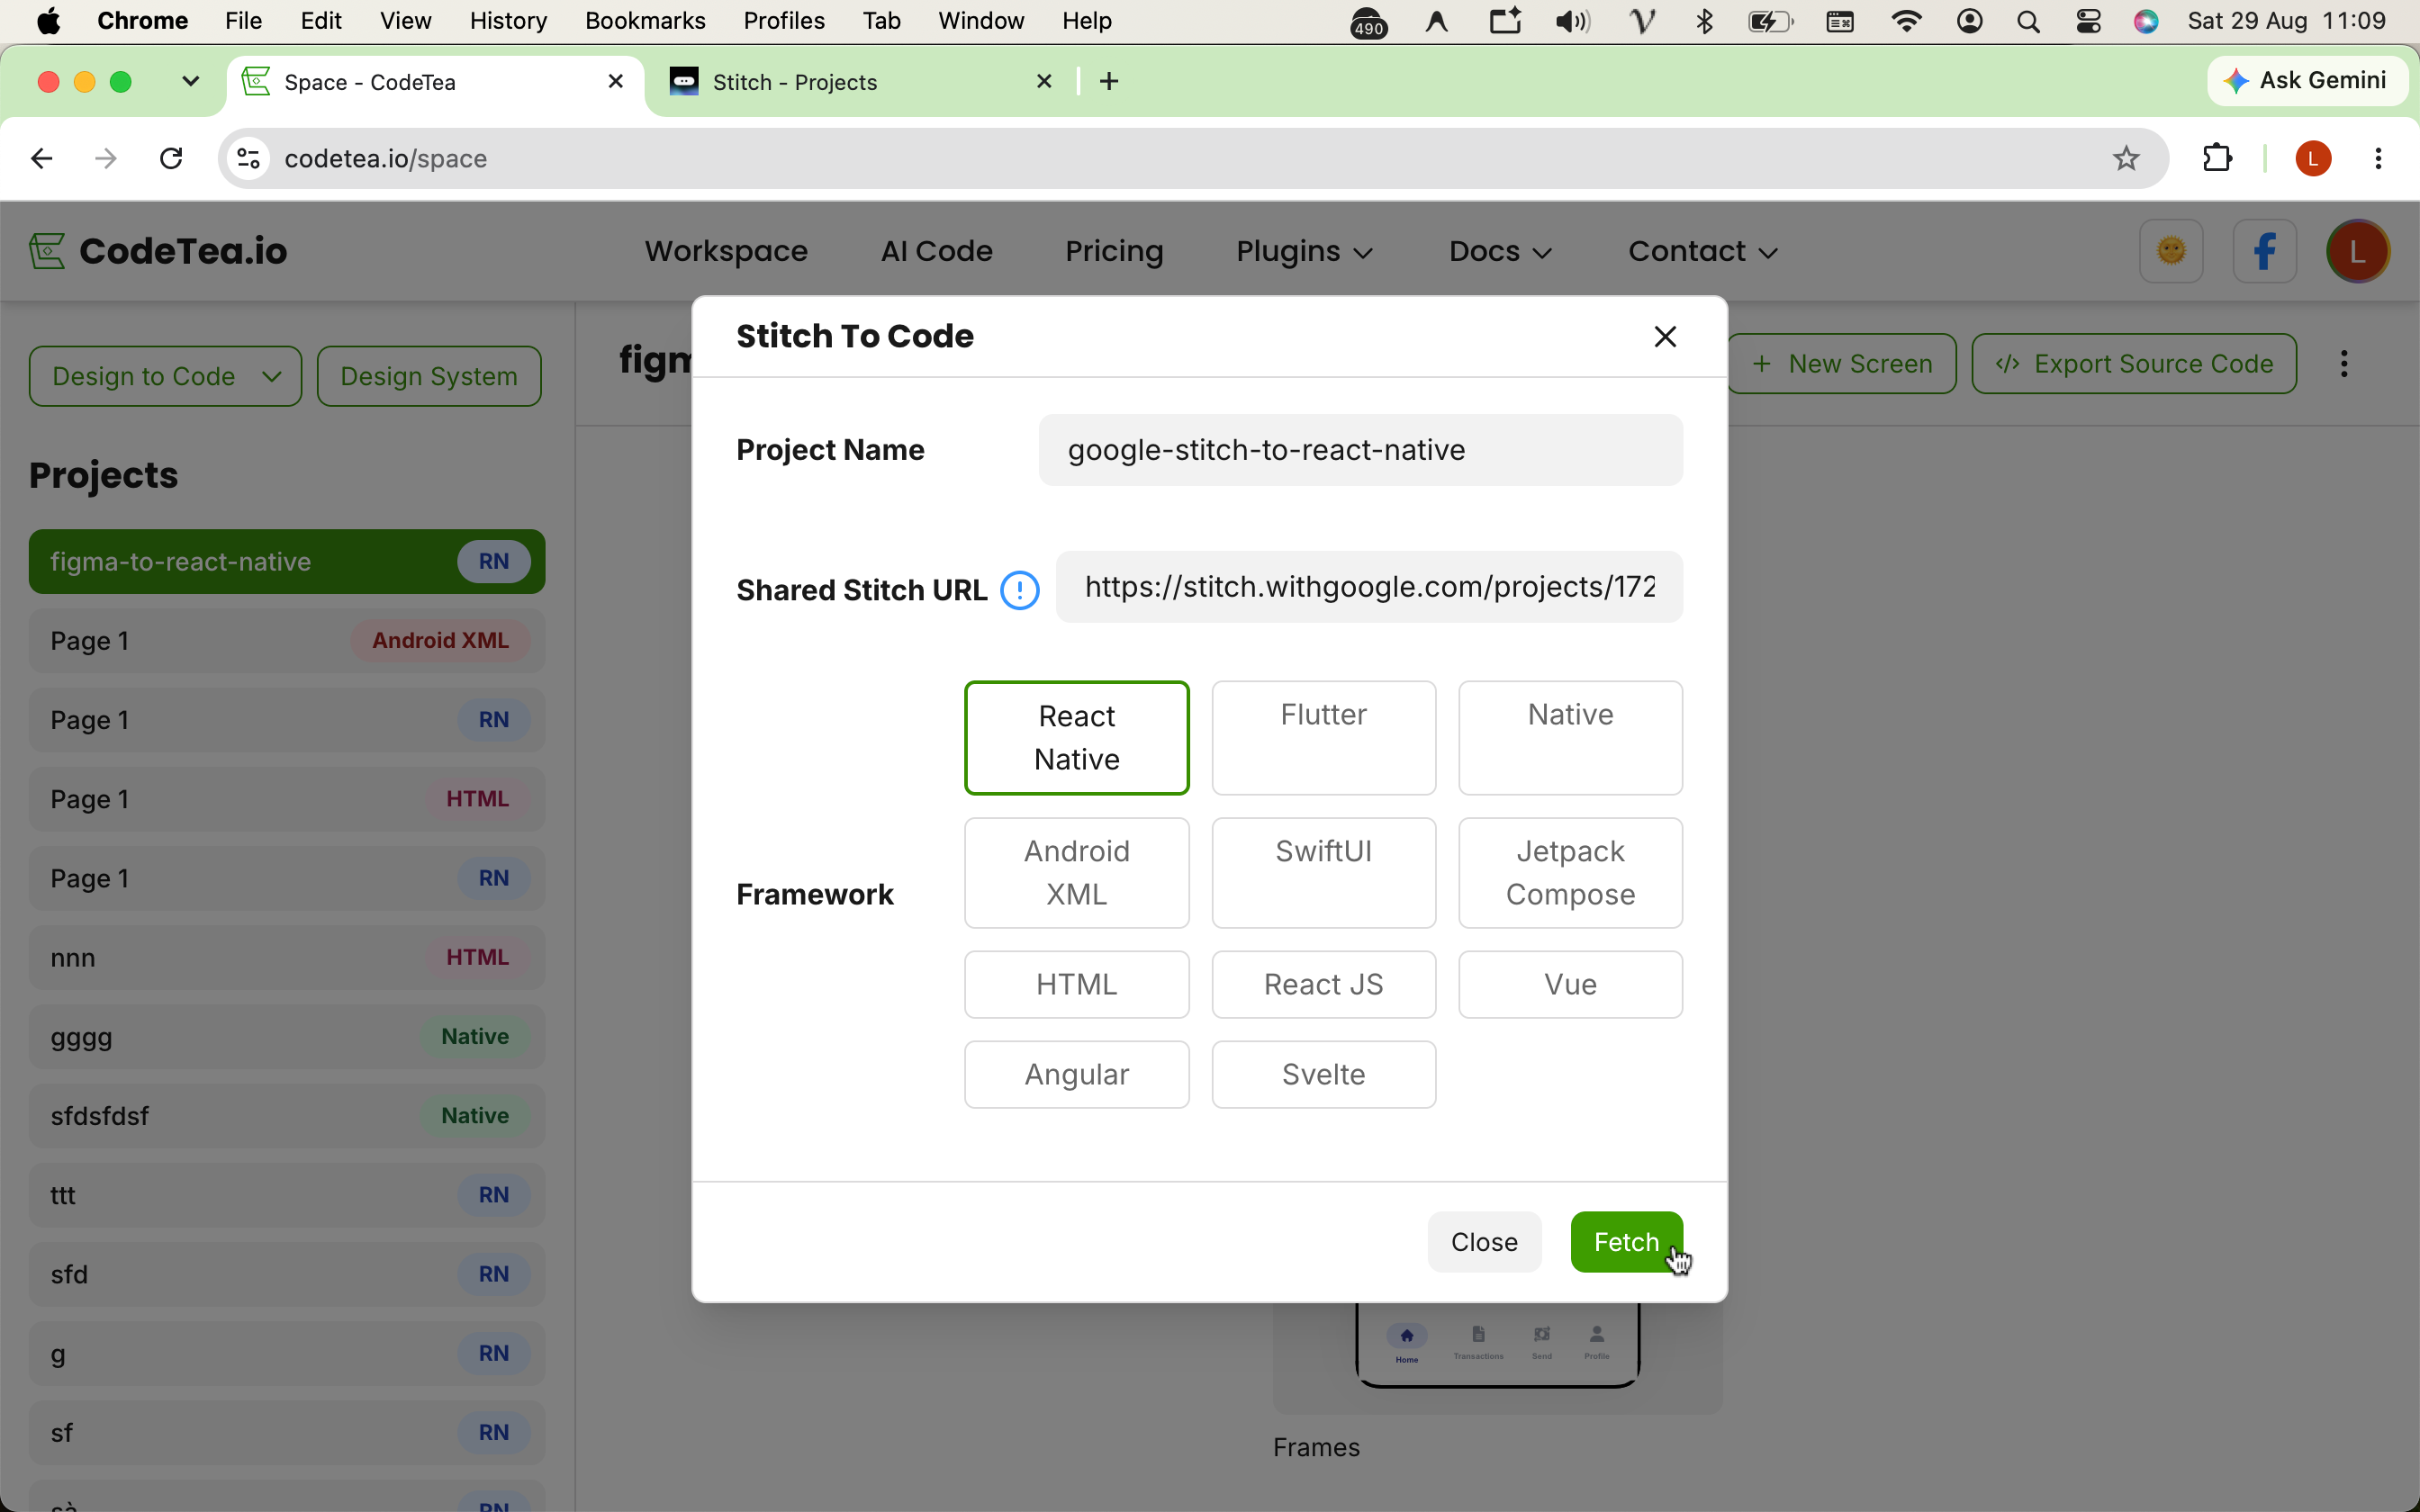Select the SwiftUI framework option
This screenshot has height=1512, width=2420.
point(1323,873)
